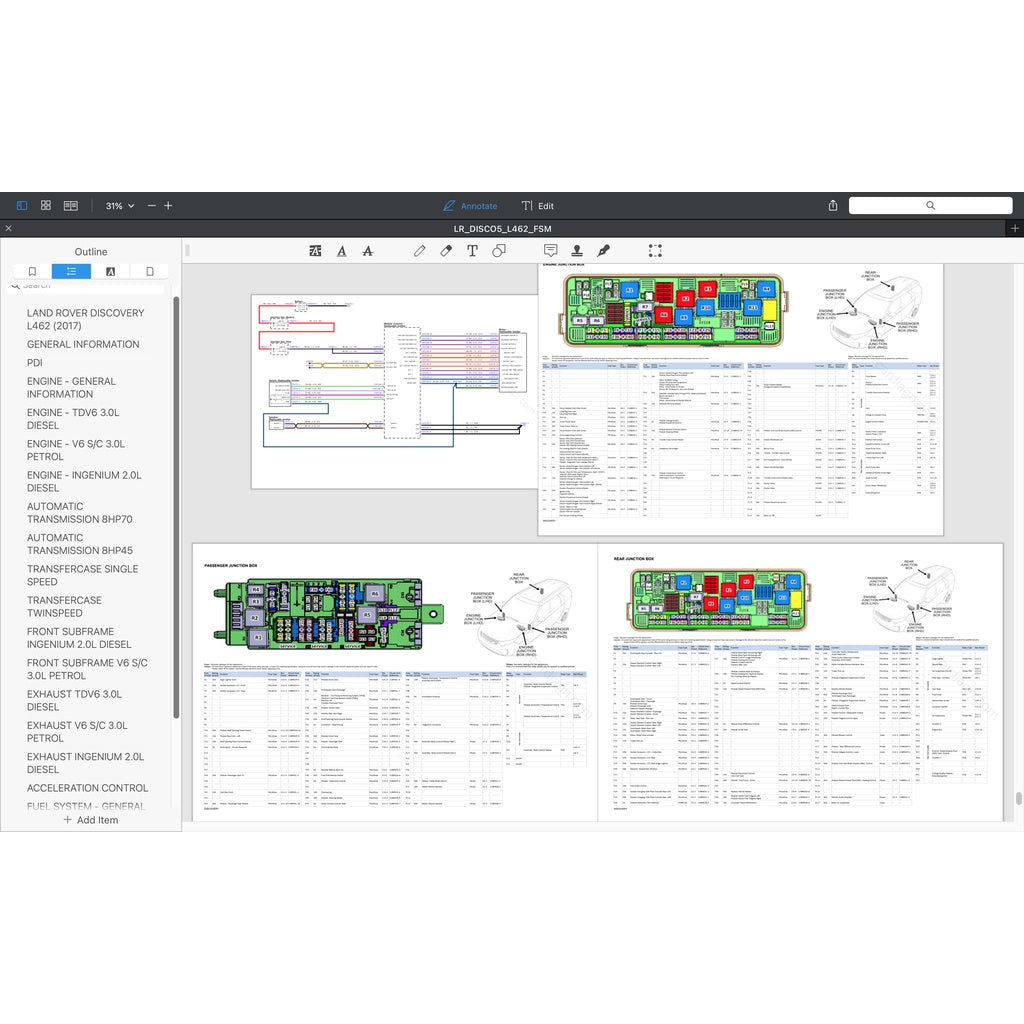1024x1024 pixels.
Task: Switch to the Bookmarks sidebar tab
Action: point(32,271)
